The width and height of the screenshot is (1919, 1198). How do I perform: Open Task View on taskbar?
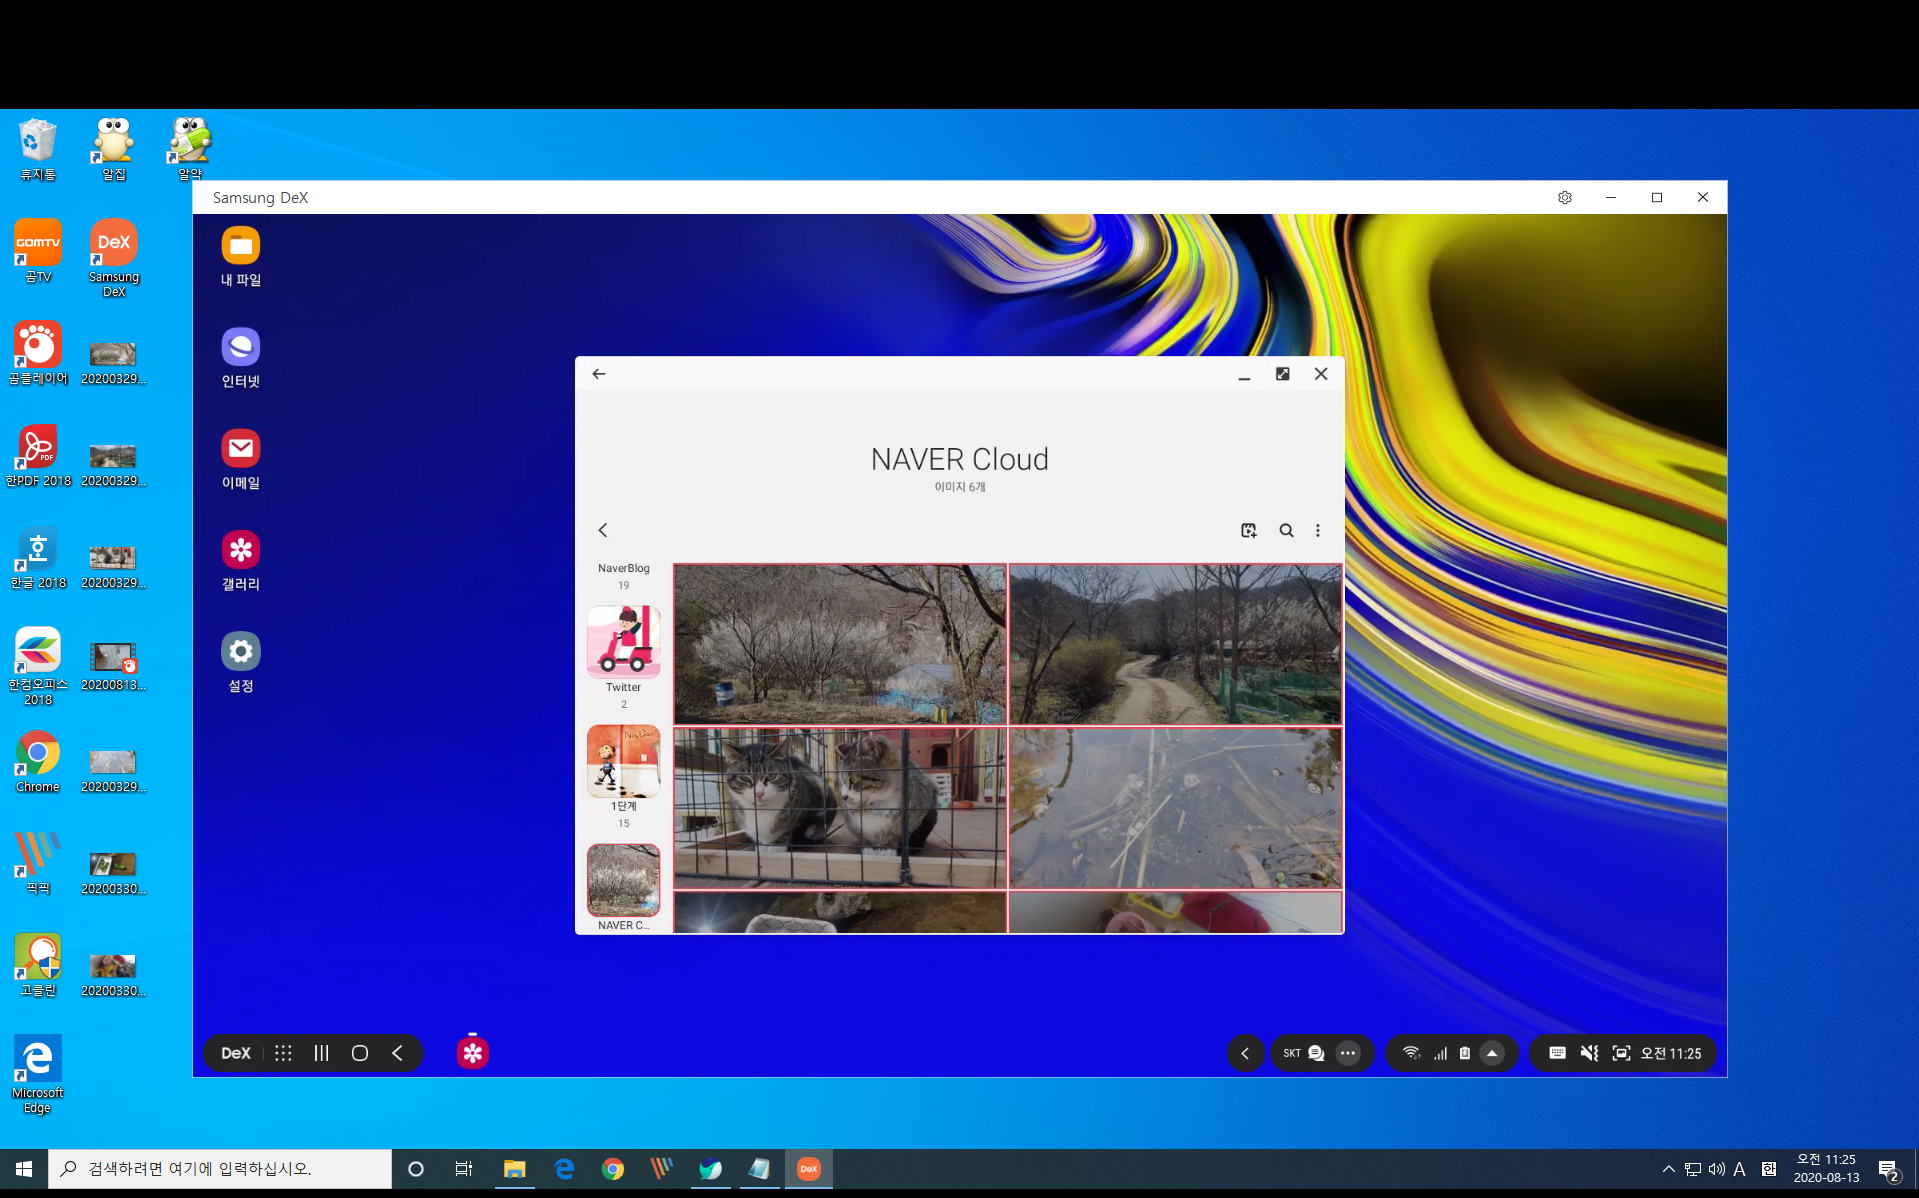[x=463, y=1168]
